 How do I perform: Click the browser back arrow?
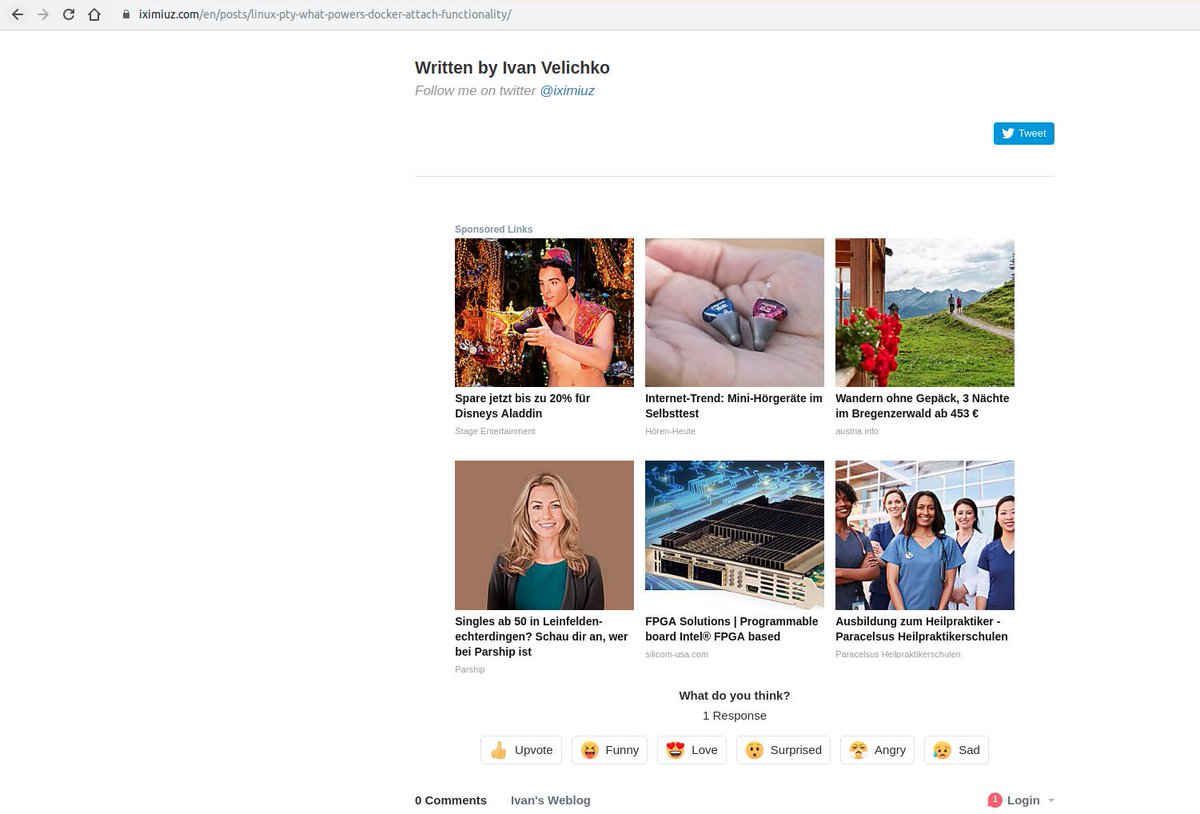point(17,15)
